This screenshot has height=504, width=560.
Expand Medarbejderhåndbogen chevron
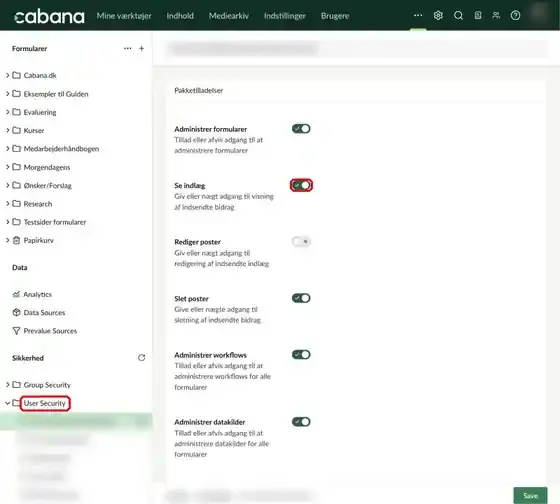click(x=8, y=148)
